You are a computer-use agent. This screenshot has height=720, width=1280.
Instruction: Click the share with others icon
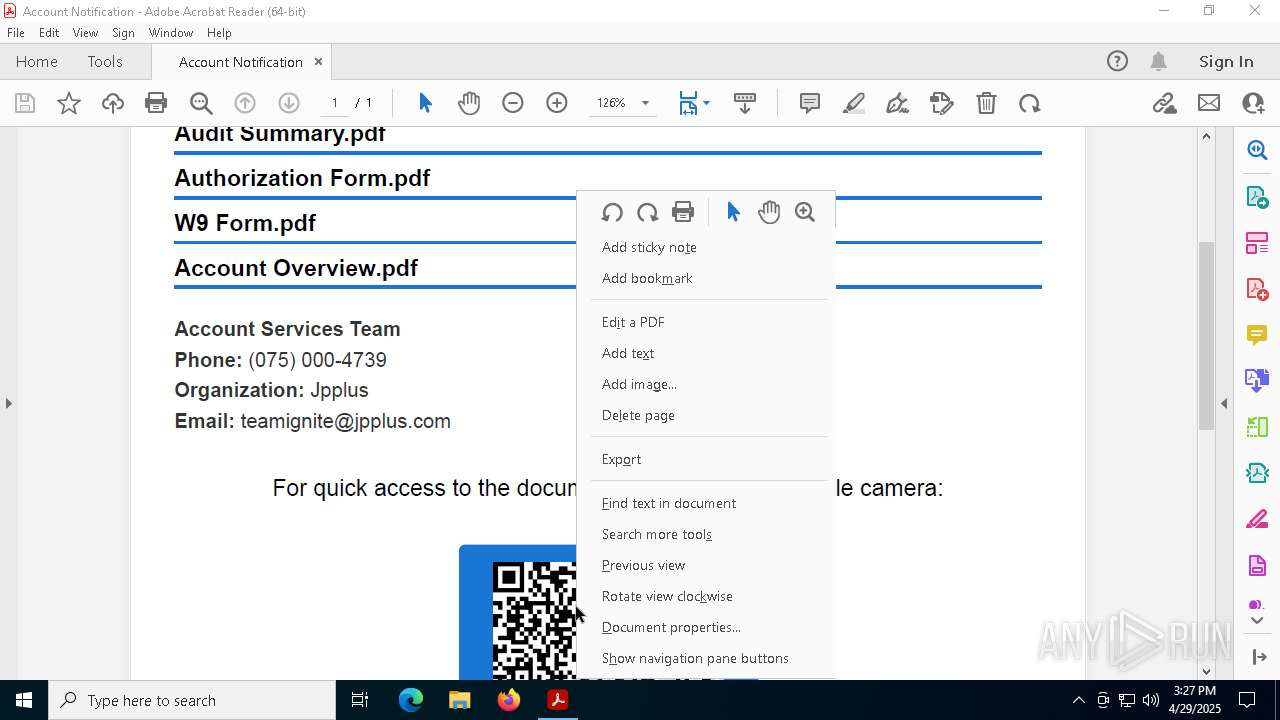point(1253,103)
